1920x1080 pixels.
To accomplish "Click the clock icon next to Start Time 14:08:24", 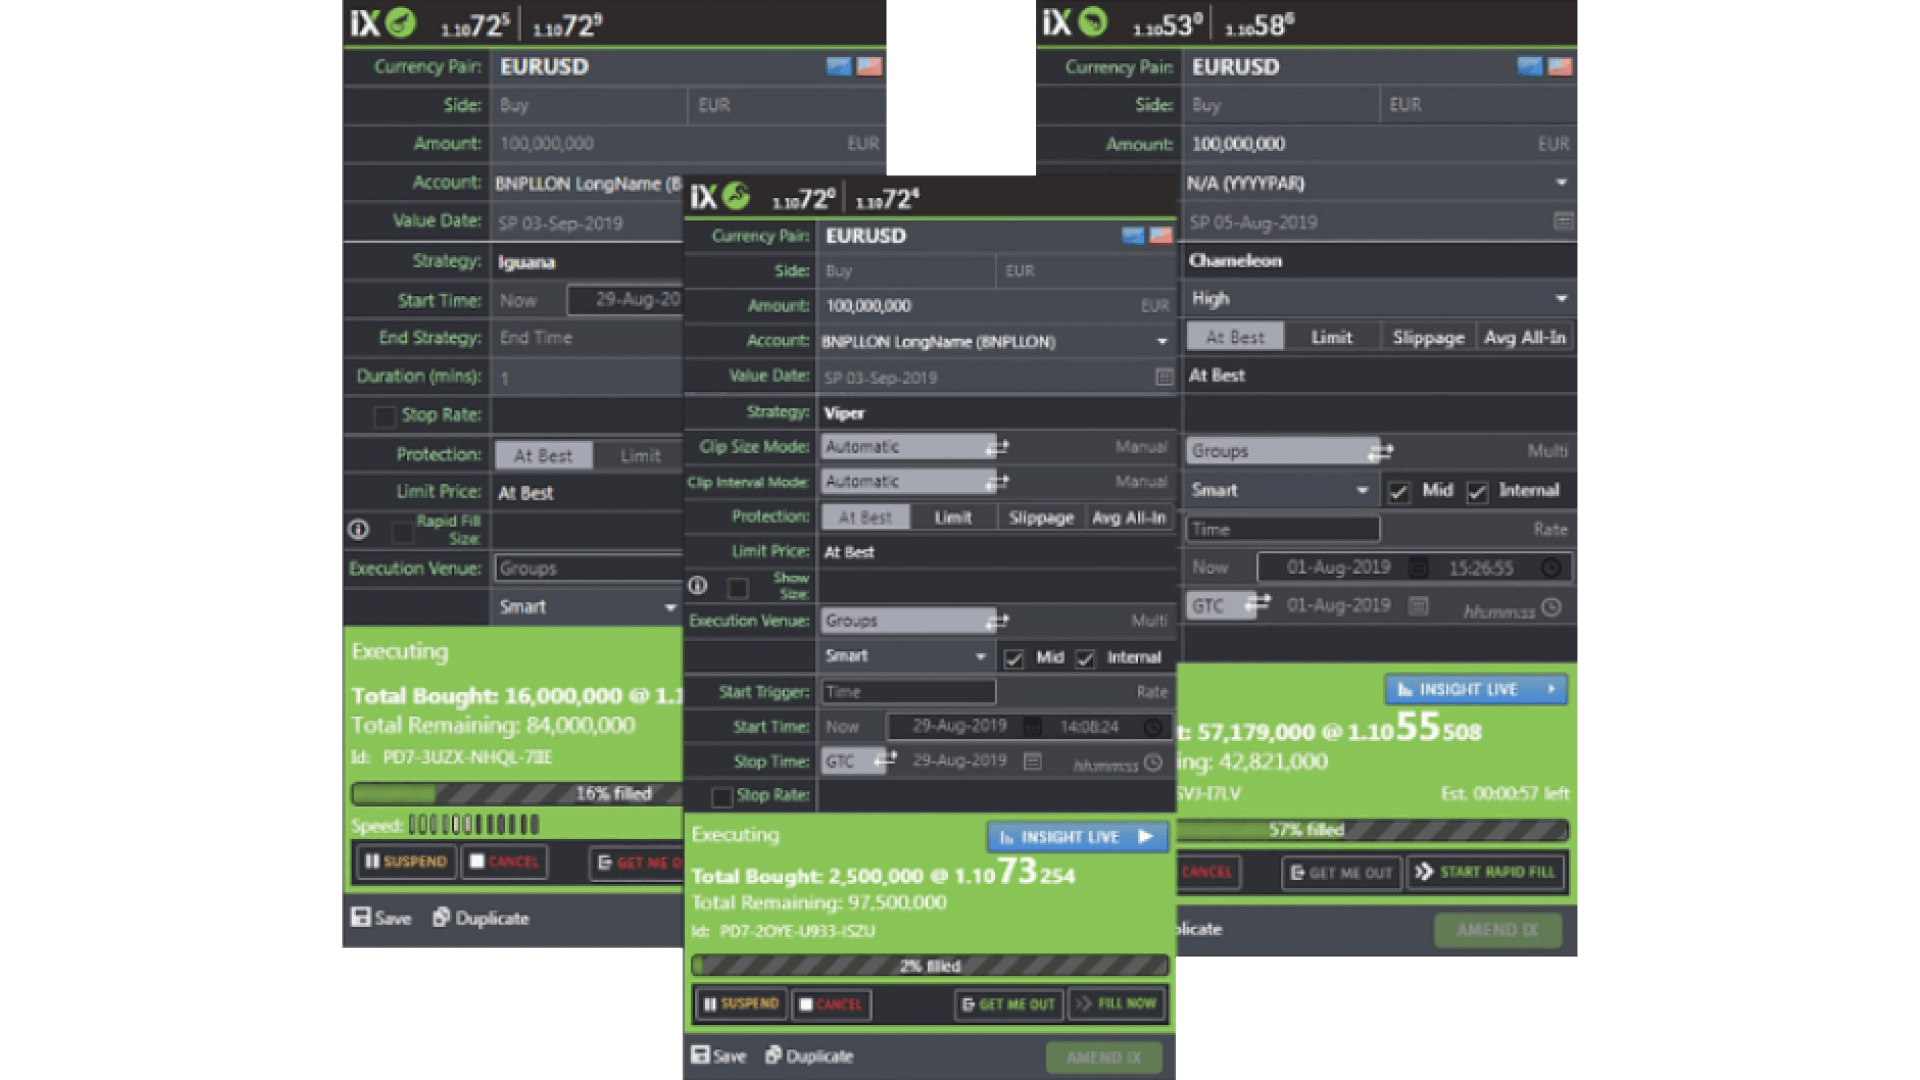I will coord(1153,727).
